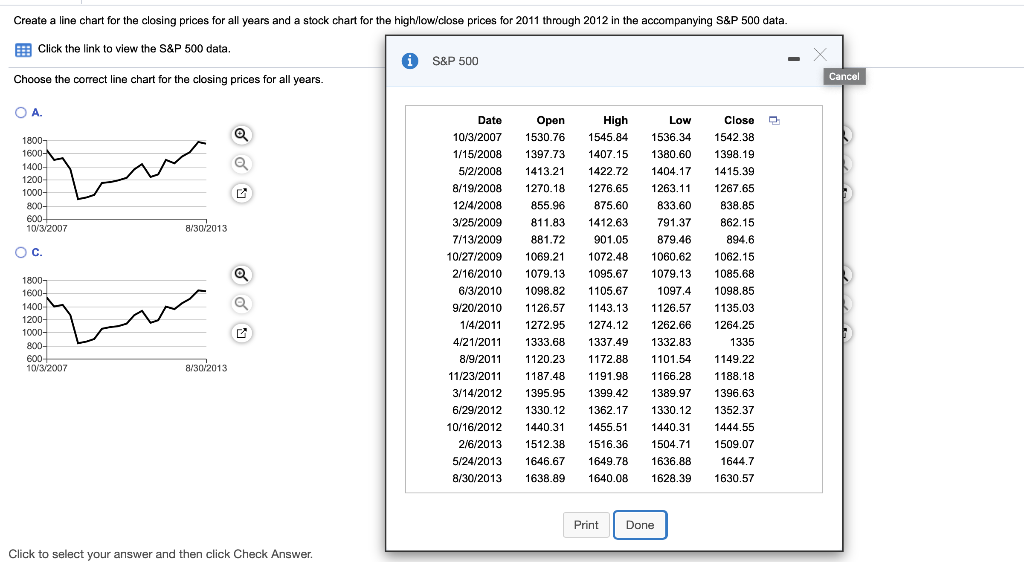Image resolution: width=1024 pixels, height=562 pixels.
Task: Click the High column header
Action: (x=615, y=120)
